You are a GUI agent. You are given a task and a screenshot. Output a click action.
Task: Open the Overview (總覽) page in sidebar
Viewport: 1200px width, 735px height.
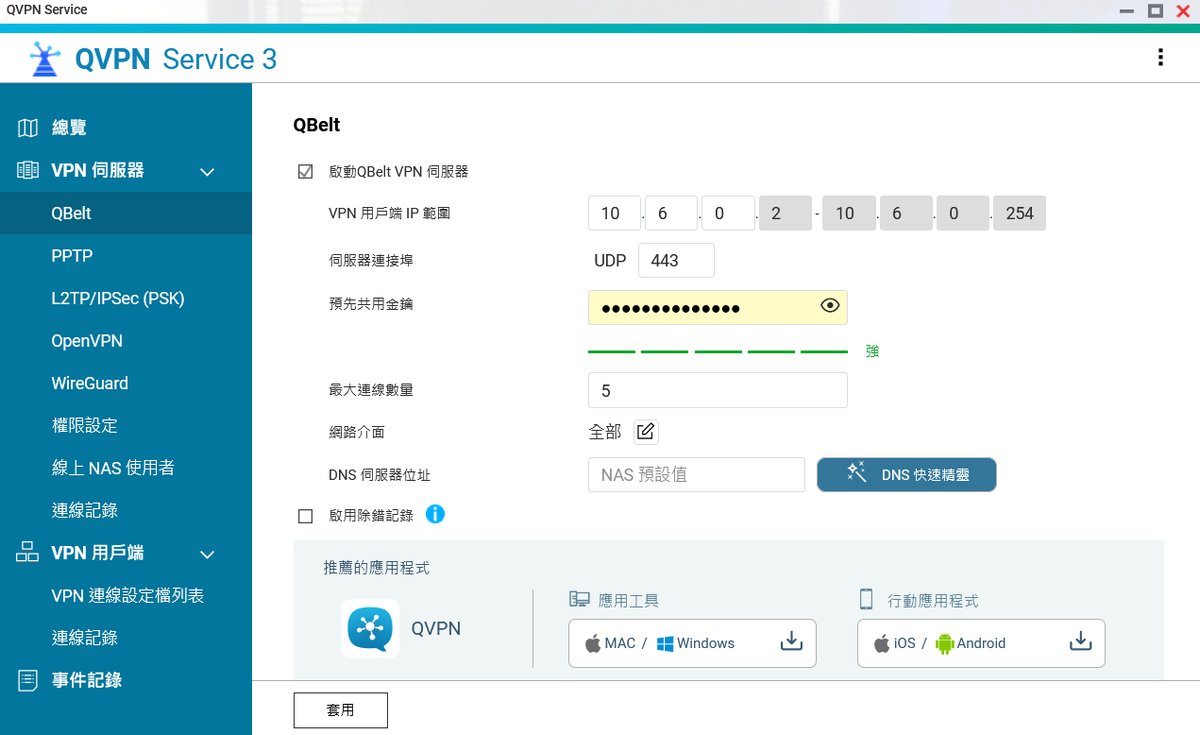pos(69,128)
